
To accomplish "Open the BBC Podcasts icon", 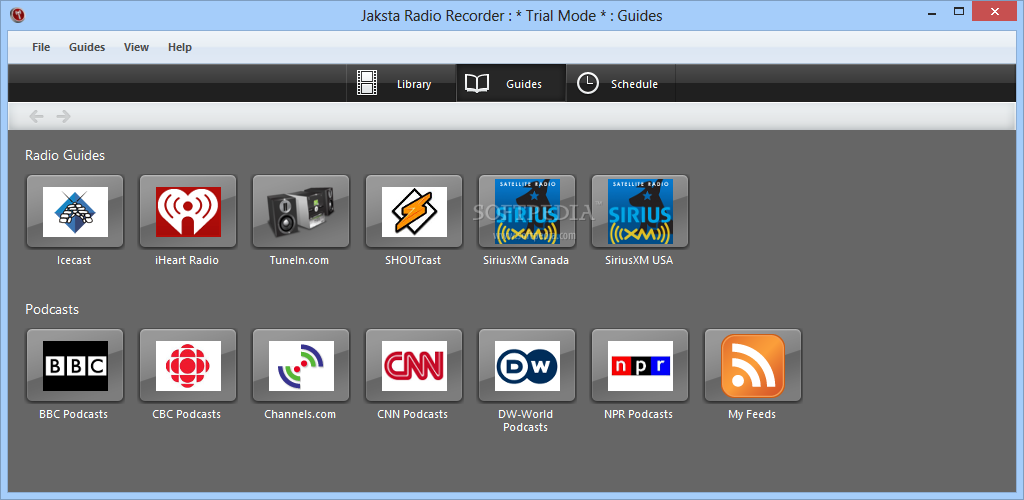I will (74, 366).
